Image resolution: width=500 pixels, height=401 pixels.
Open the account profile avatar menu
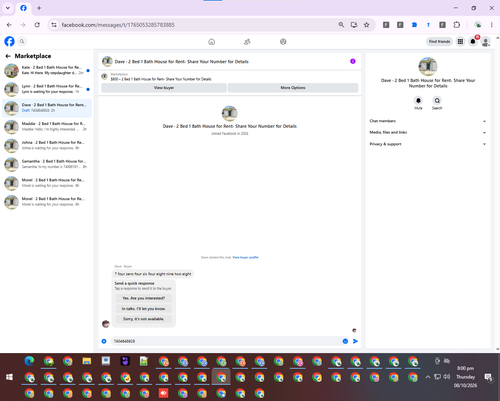pos(486,41)
